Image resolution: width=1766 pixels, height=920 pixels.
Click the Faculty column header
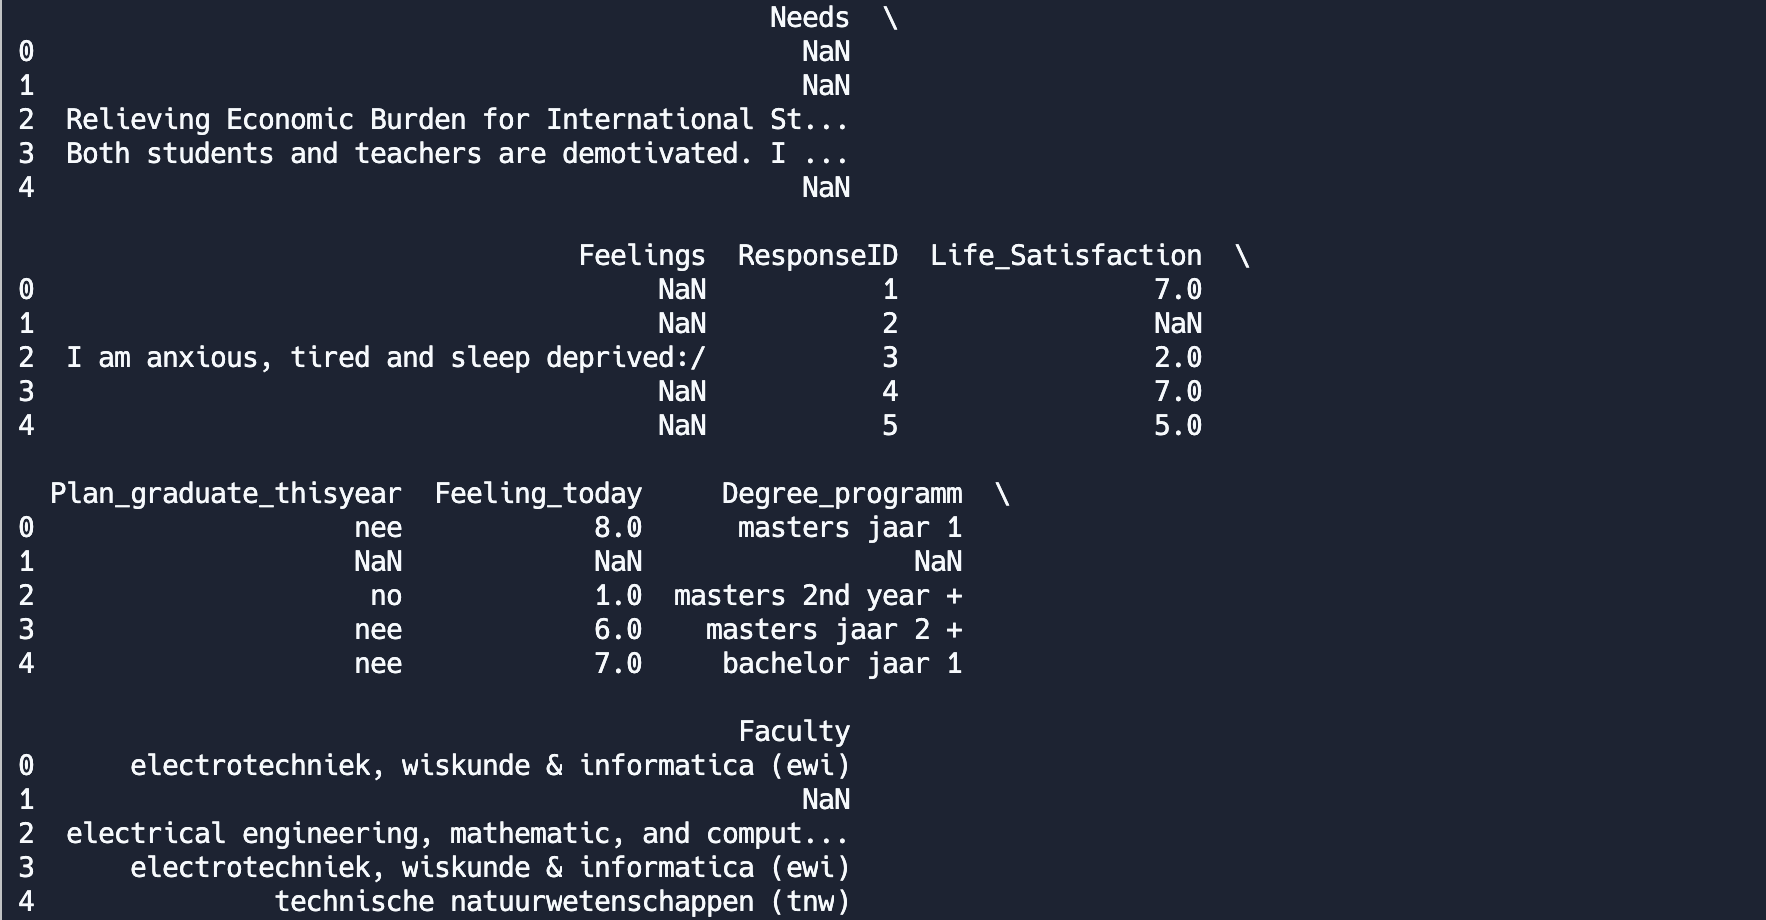(x=794, y=732)
